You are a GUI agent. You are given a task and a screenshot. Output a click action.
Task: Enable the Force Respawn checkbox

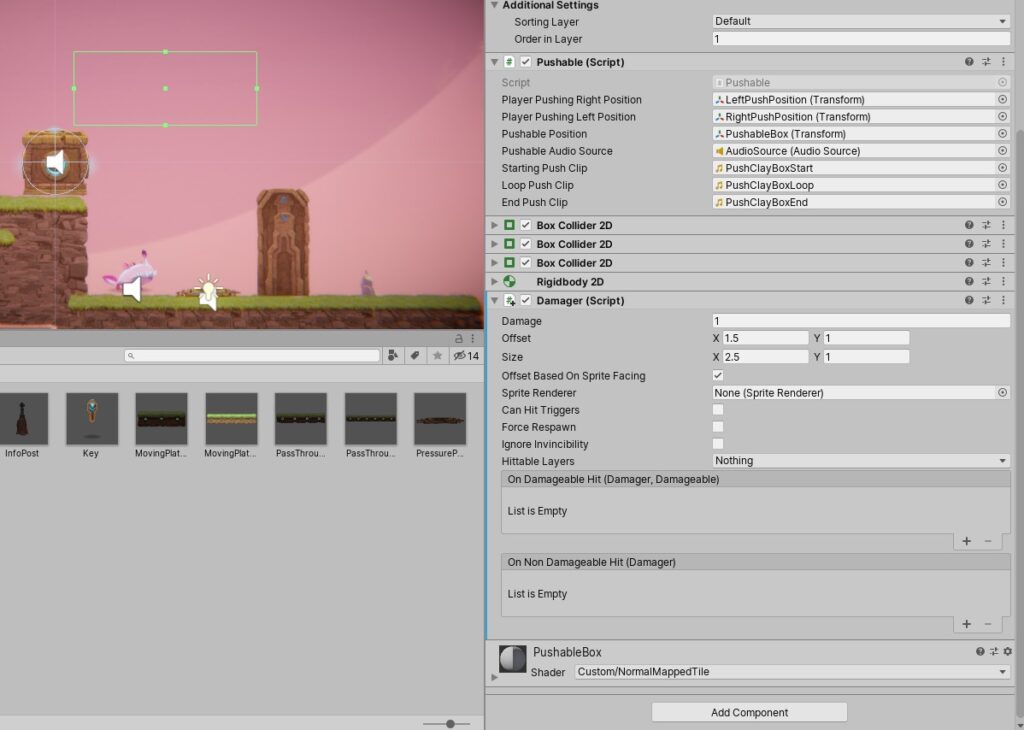pos(718,427)
